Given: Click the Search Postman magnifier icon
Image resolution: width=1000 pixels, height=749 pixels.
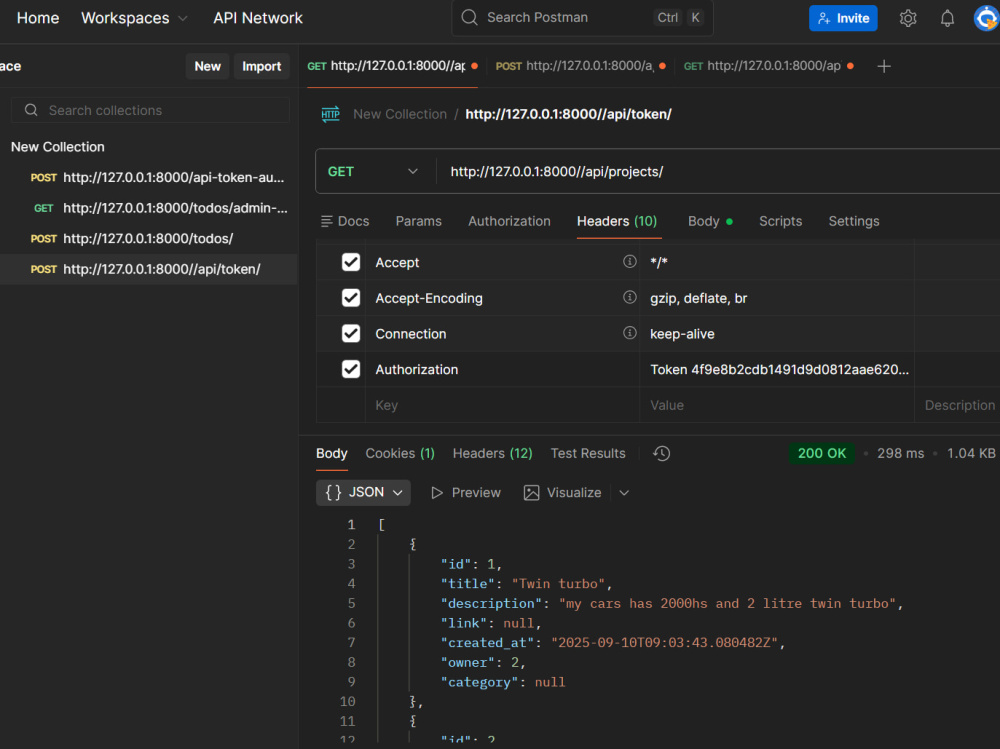Looking at the screenshot, I should [469, 18].
